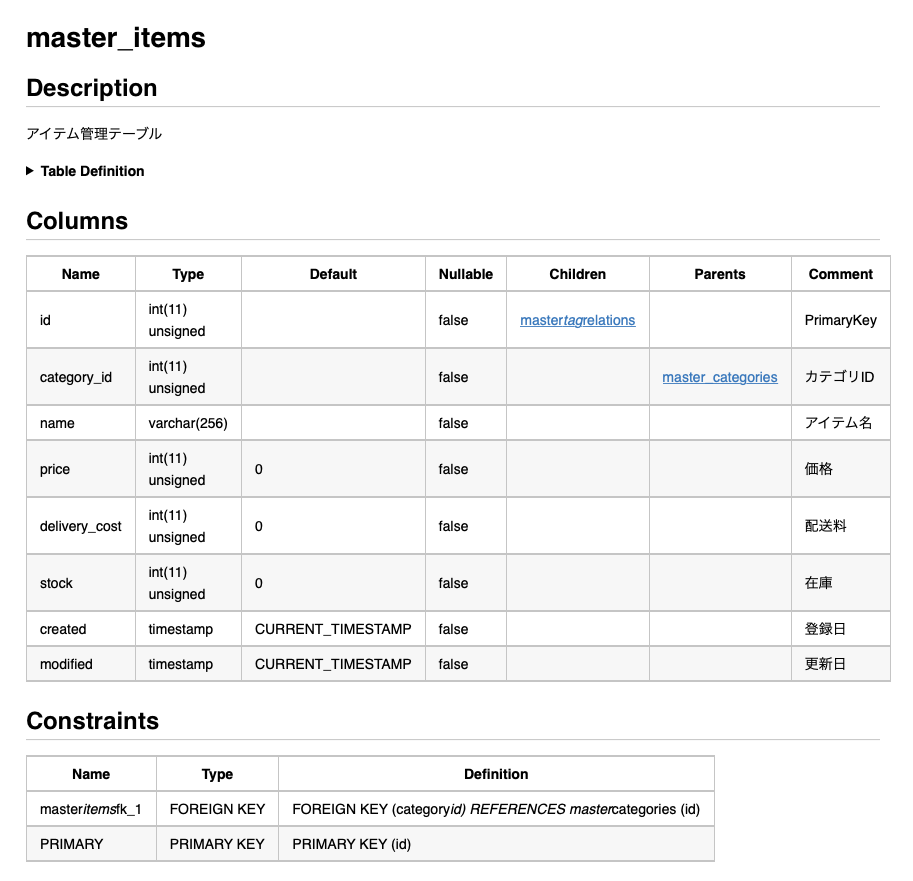Click the カテゴリID comment cell

pyautogui.click(x=840, y=377)
